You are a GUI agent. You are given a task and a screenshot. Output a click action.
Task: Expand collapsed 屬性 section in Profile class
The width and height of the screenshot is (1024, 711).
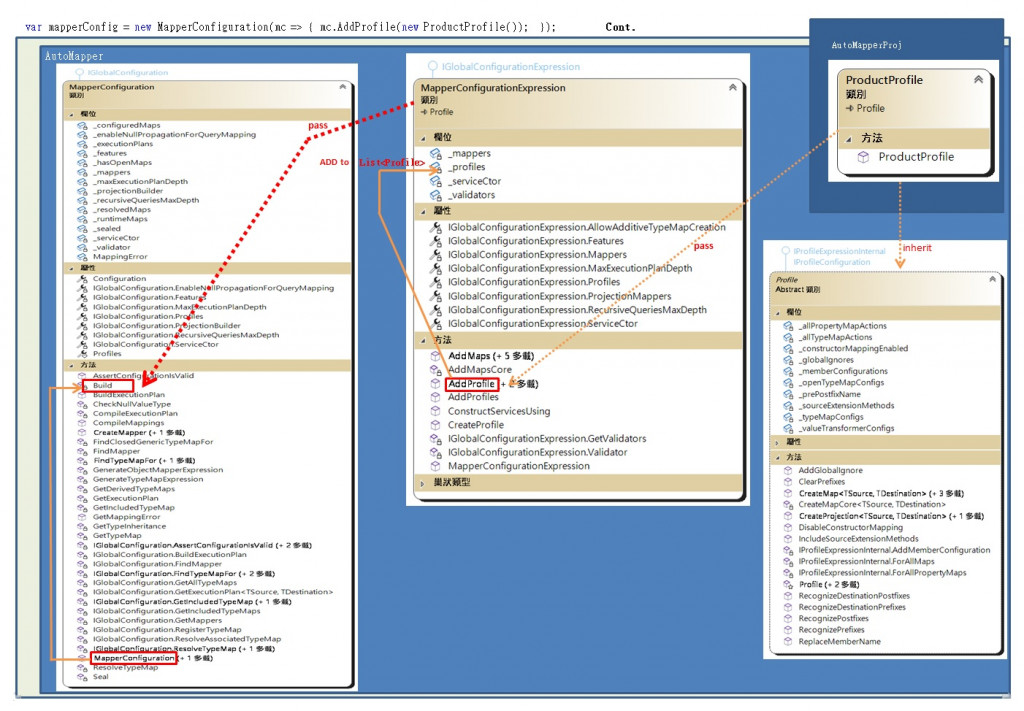(x=777, y=443)
